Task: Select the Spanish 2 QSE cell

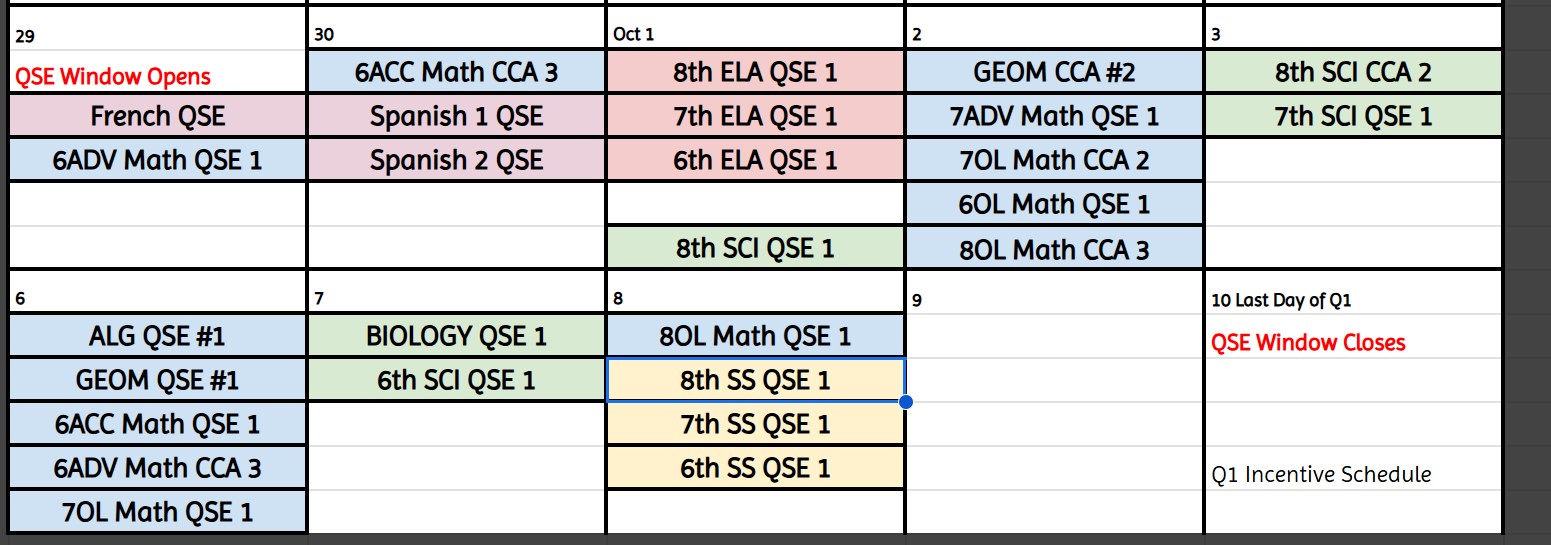Action: click(x=456, y=160)
